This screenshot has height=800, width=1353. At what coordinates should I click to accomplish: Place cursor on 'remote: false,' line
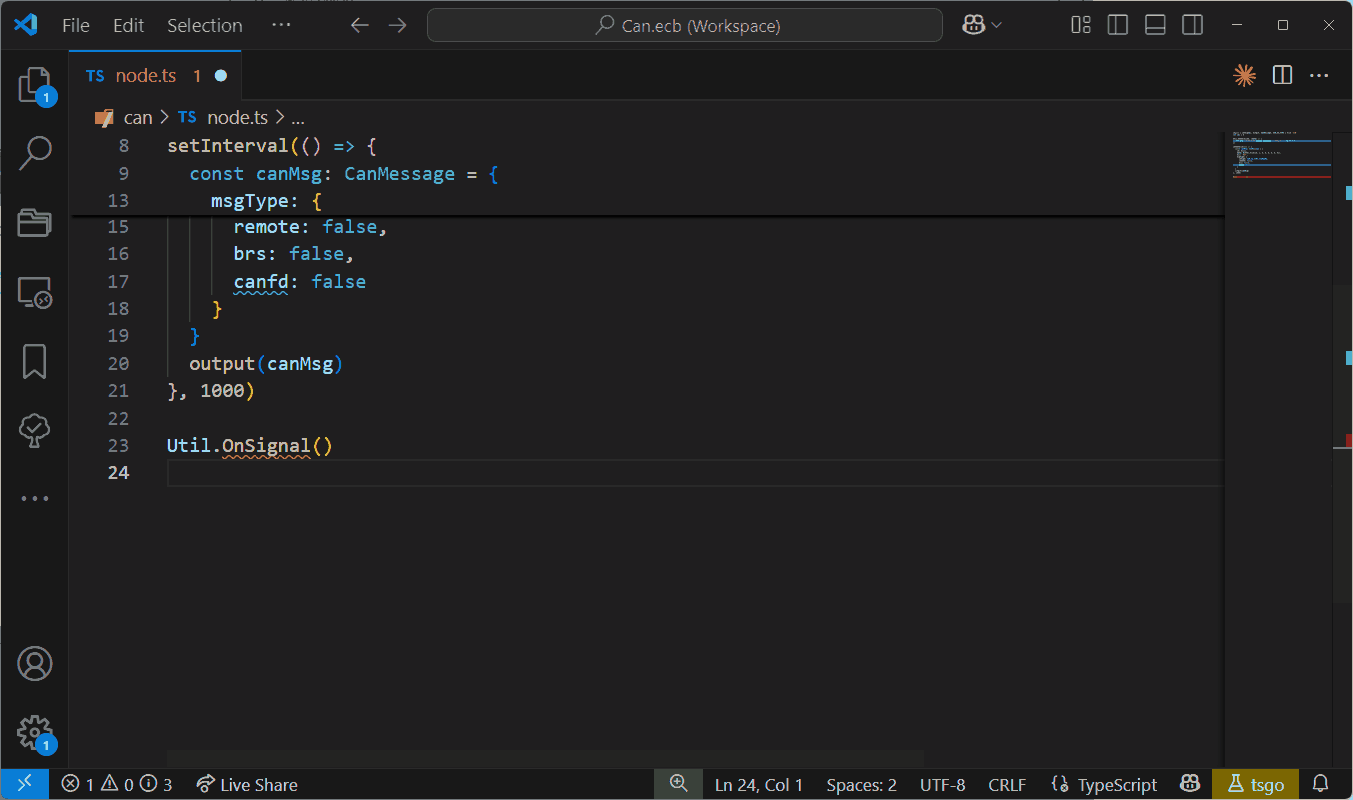[x=310, y=227]
